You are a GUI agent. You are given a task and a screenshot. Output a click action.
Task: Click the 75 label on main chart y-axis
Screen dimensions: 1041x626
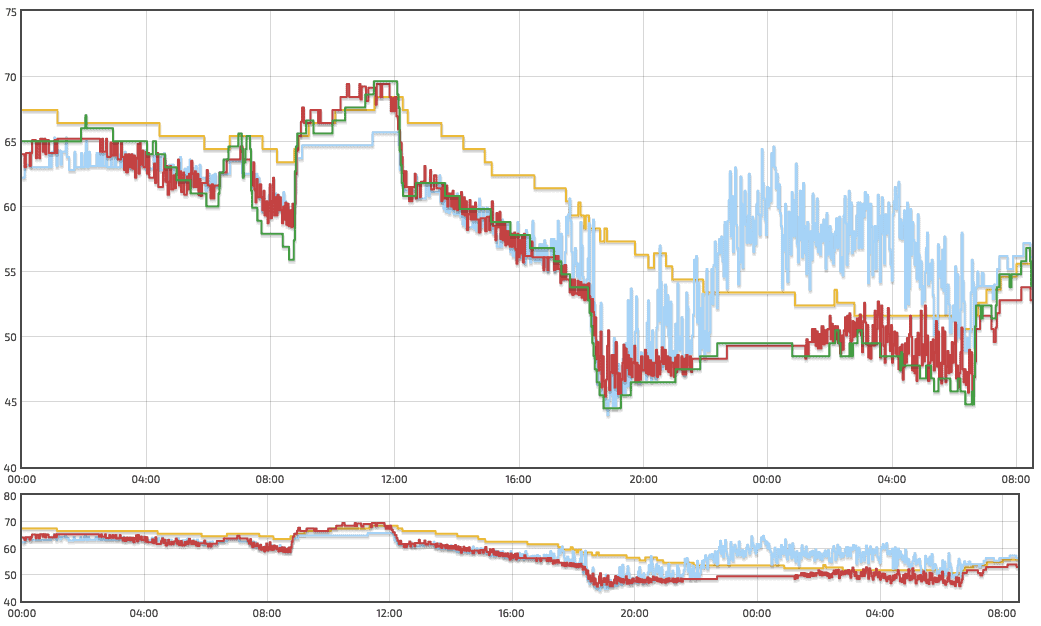[11, 12]
